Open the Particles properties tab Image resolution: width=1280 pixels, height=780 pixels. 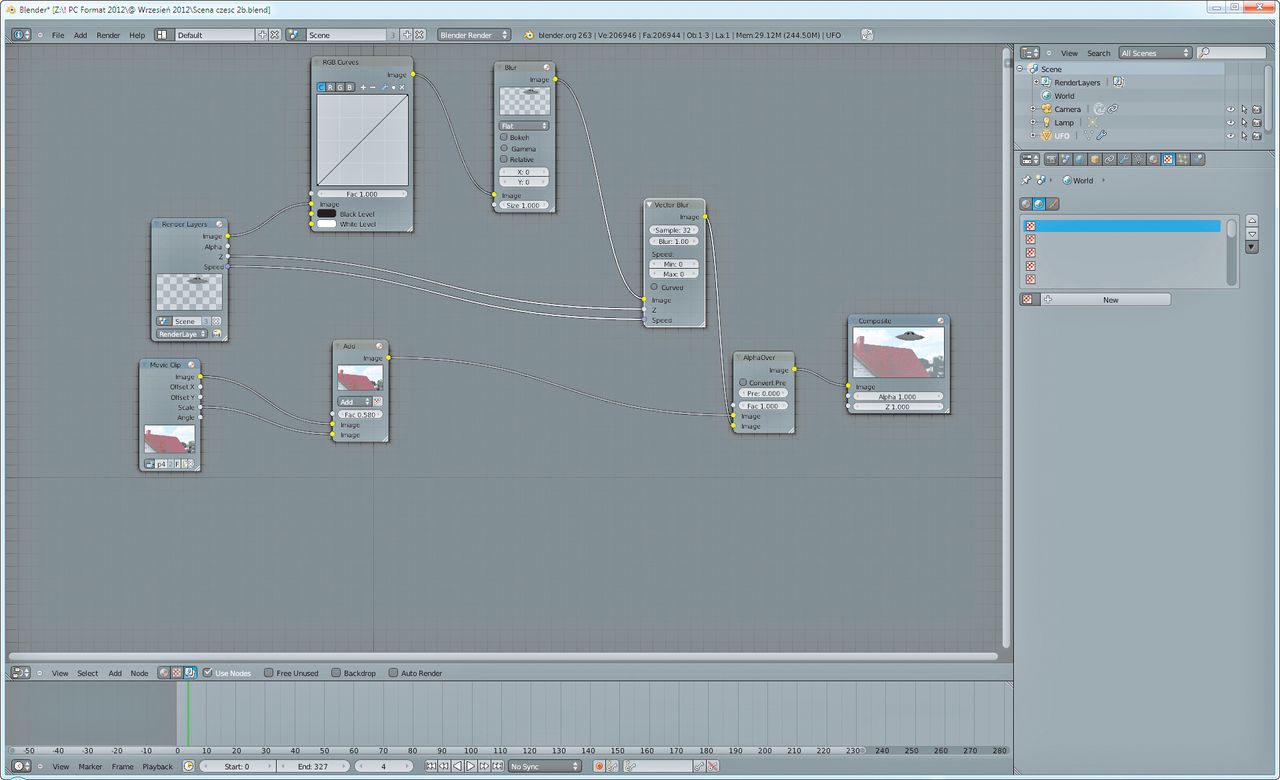coord(1182,159)
